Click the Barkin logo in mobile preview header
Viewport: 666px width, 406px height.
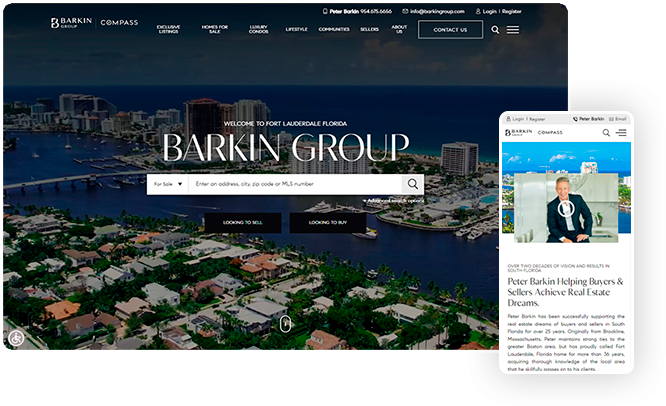tap(519, 133)
